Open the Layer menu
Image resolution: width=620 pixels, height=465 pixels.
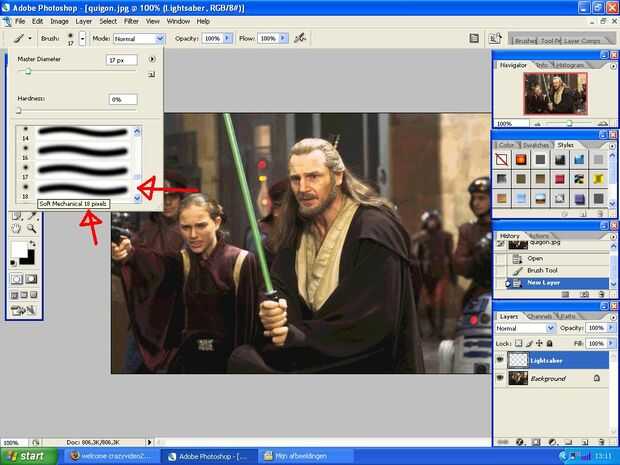84,21
